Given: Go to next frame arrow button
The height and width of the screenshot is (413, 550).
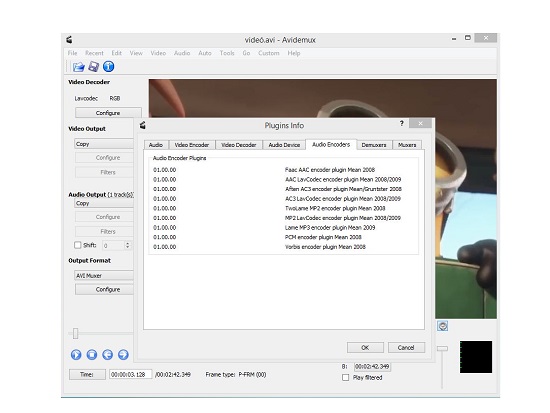Looking at the screenshot, I should point(123,355).
